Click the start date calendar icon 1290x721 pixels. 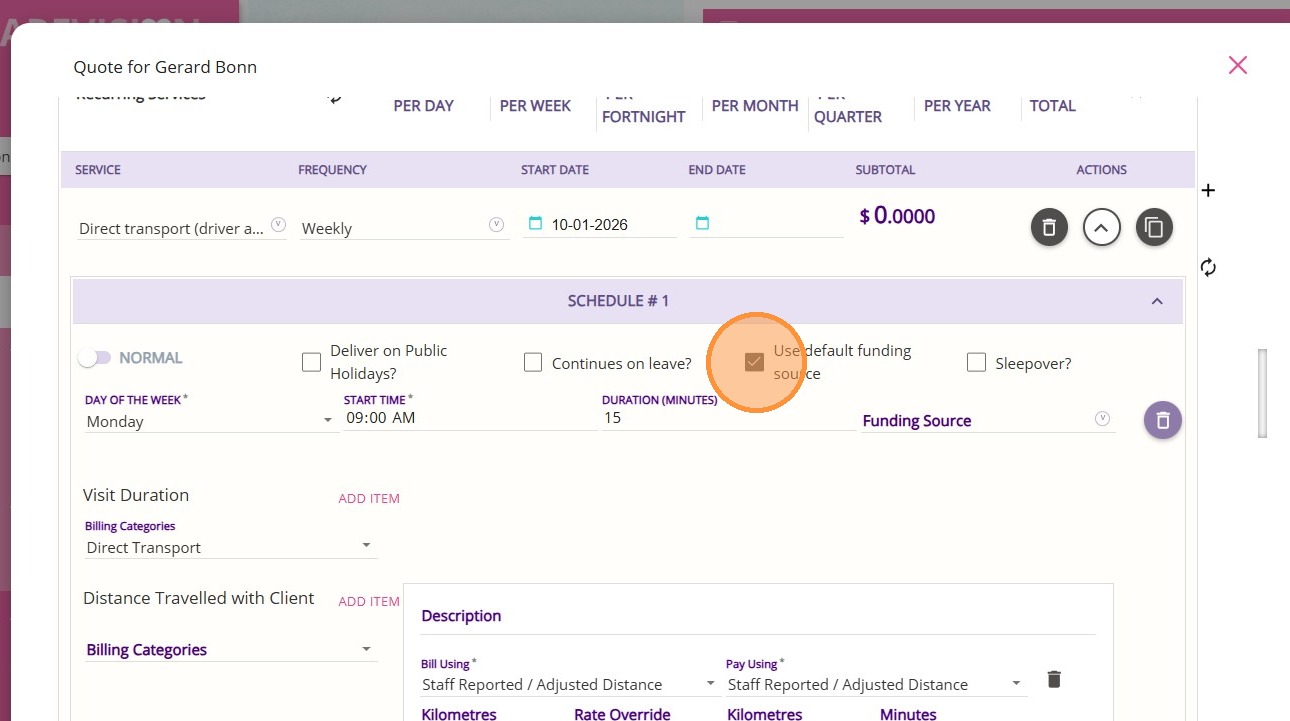click(x=535, y=223)
